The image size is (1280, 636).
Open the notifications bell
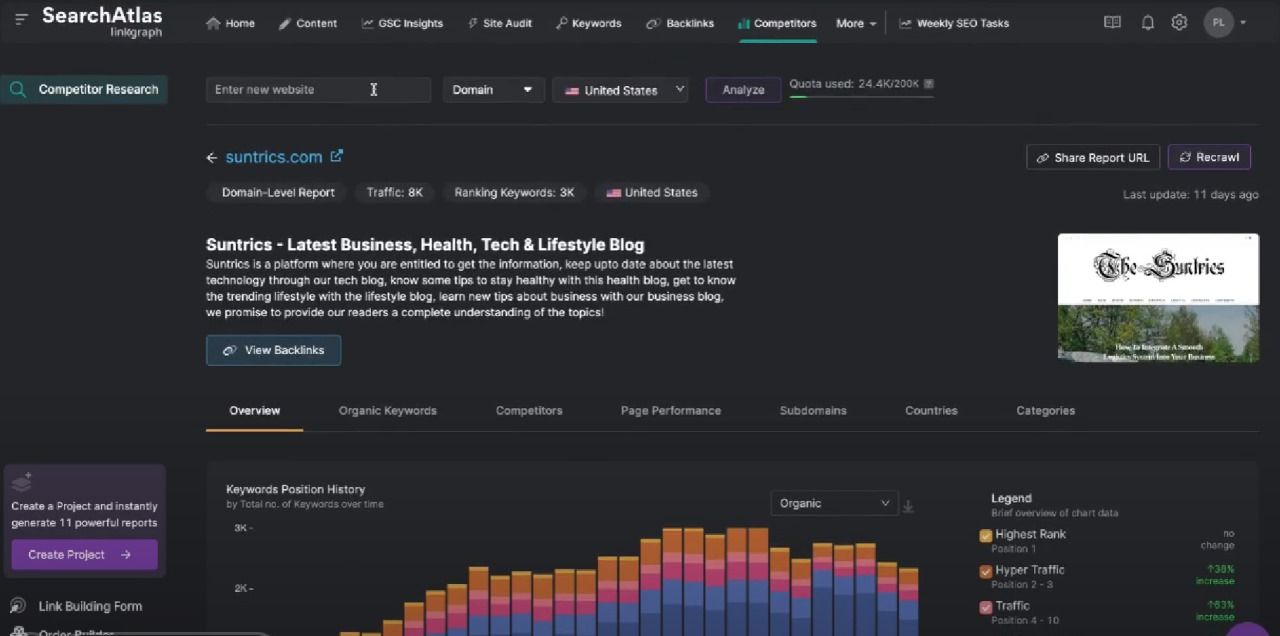pyautogui.click(x=1147, y=23)
